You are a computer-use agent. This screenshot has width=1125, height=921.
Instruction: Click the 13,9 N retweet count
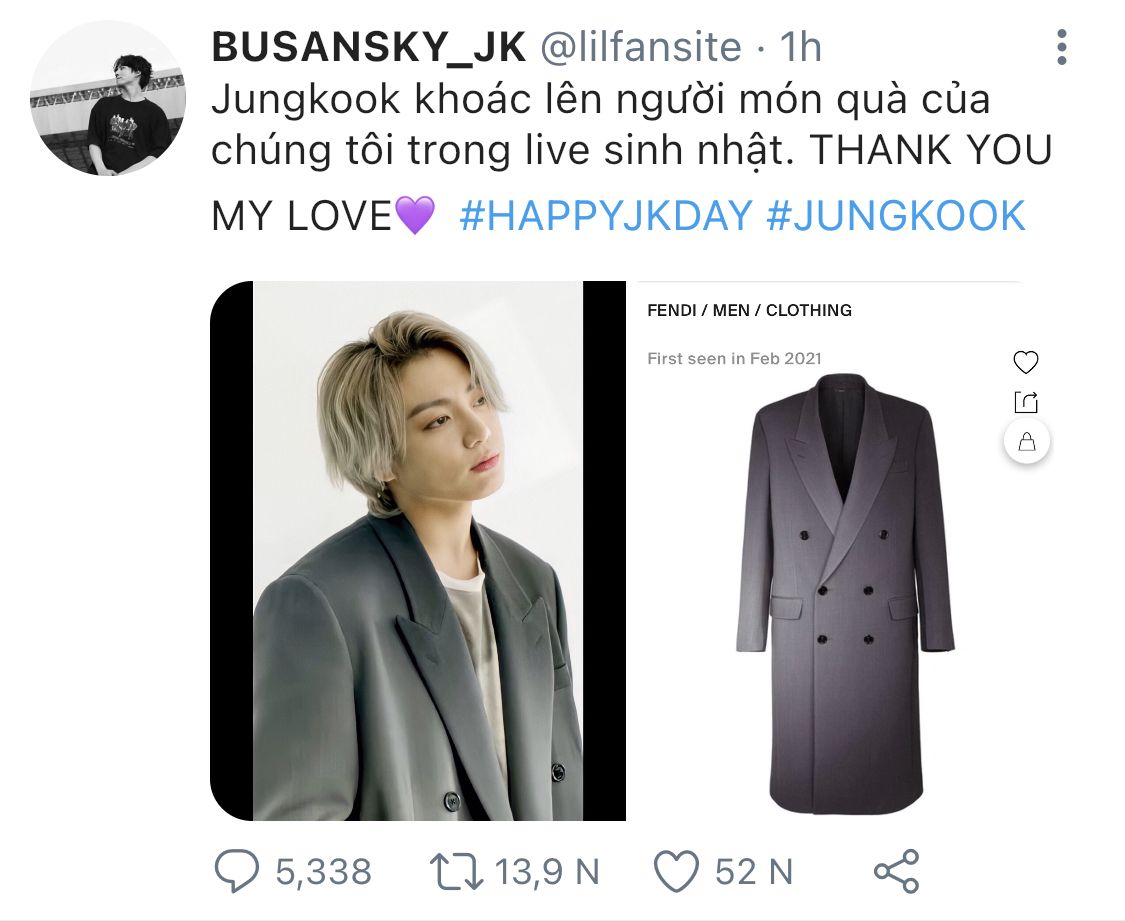coord(547,872)
